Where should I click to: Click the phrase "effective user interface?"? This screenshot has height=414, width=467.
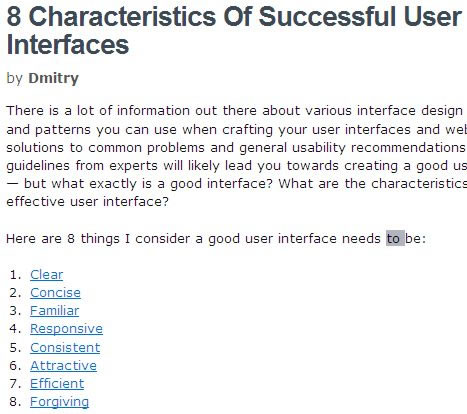coord(88,201)
